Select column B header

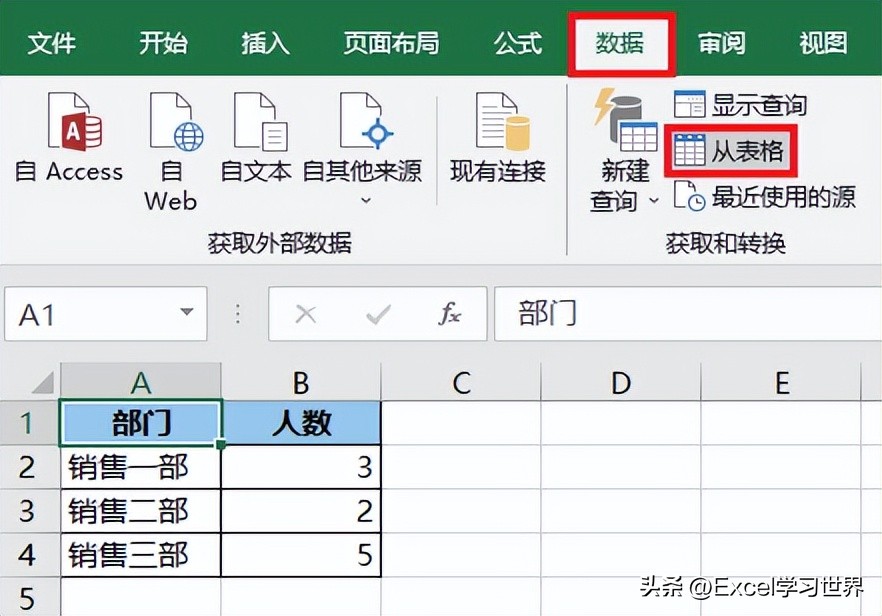[301, 383]
